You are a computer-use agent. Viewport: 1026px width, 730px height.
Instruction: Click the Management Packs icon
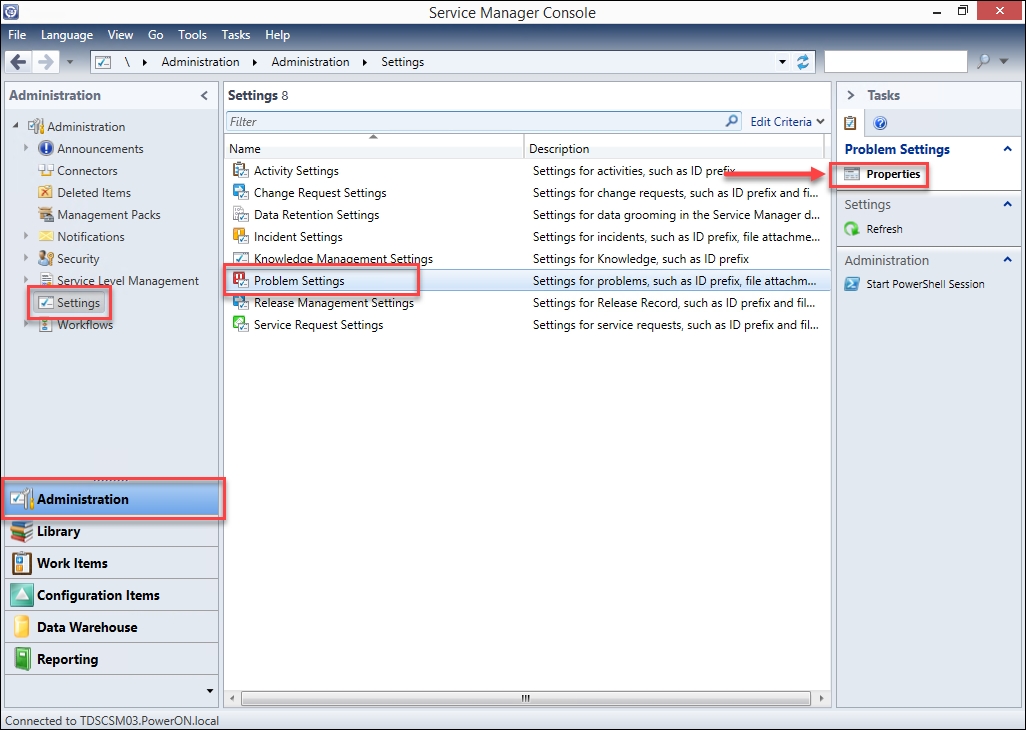pyautogui.click(x=46, y=215)
